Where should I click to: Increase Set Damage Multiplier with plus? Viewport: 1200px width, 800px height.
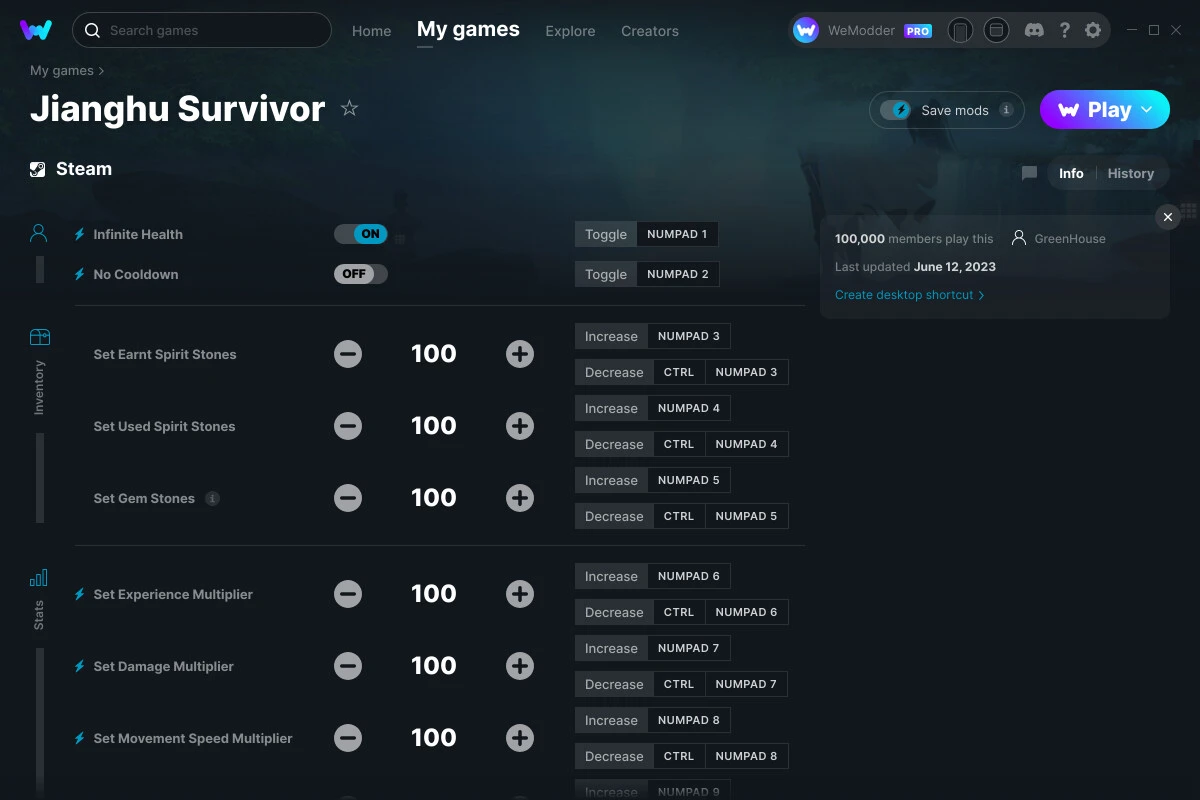[x=520, y=666]
